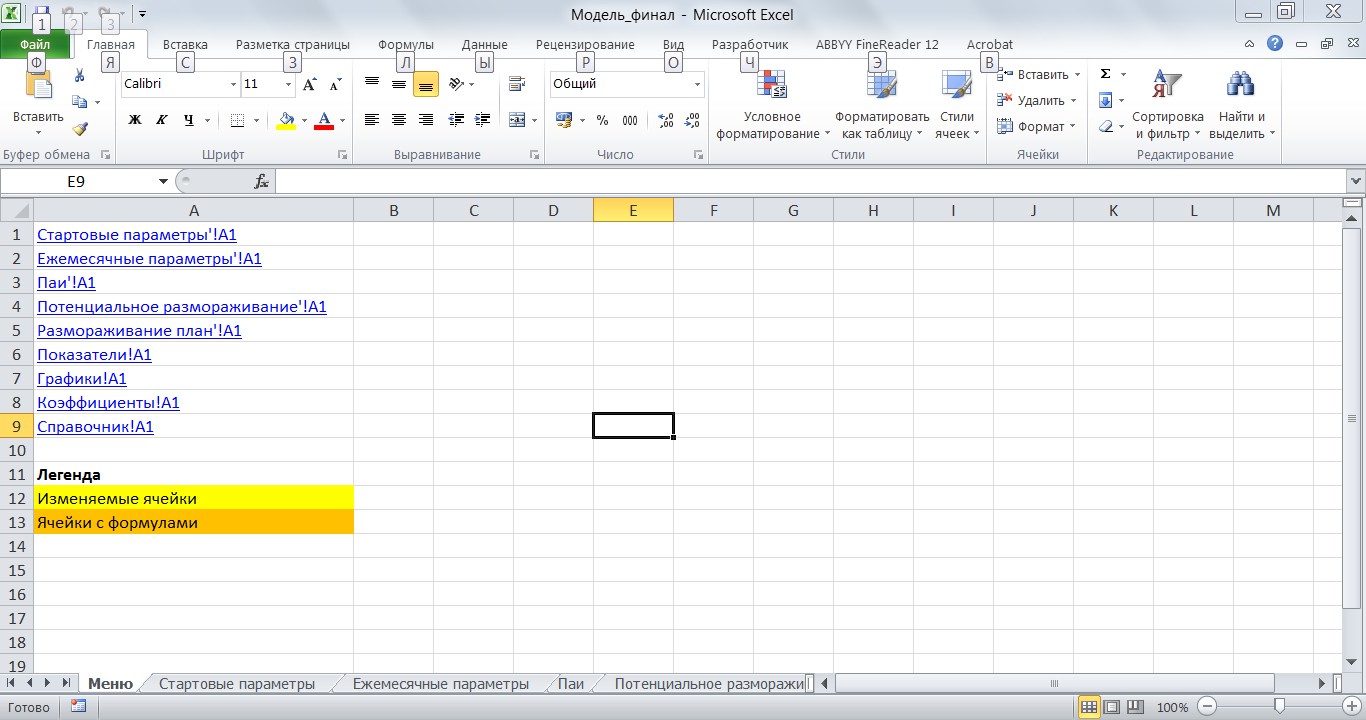Open the Name Box dropdown arrow
The image size is (1366, 720).
click(164, 181)
